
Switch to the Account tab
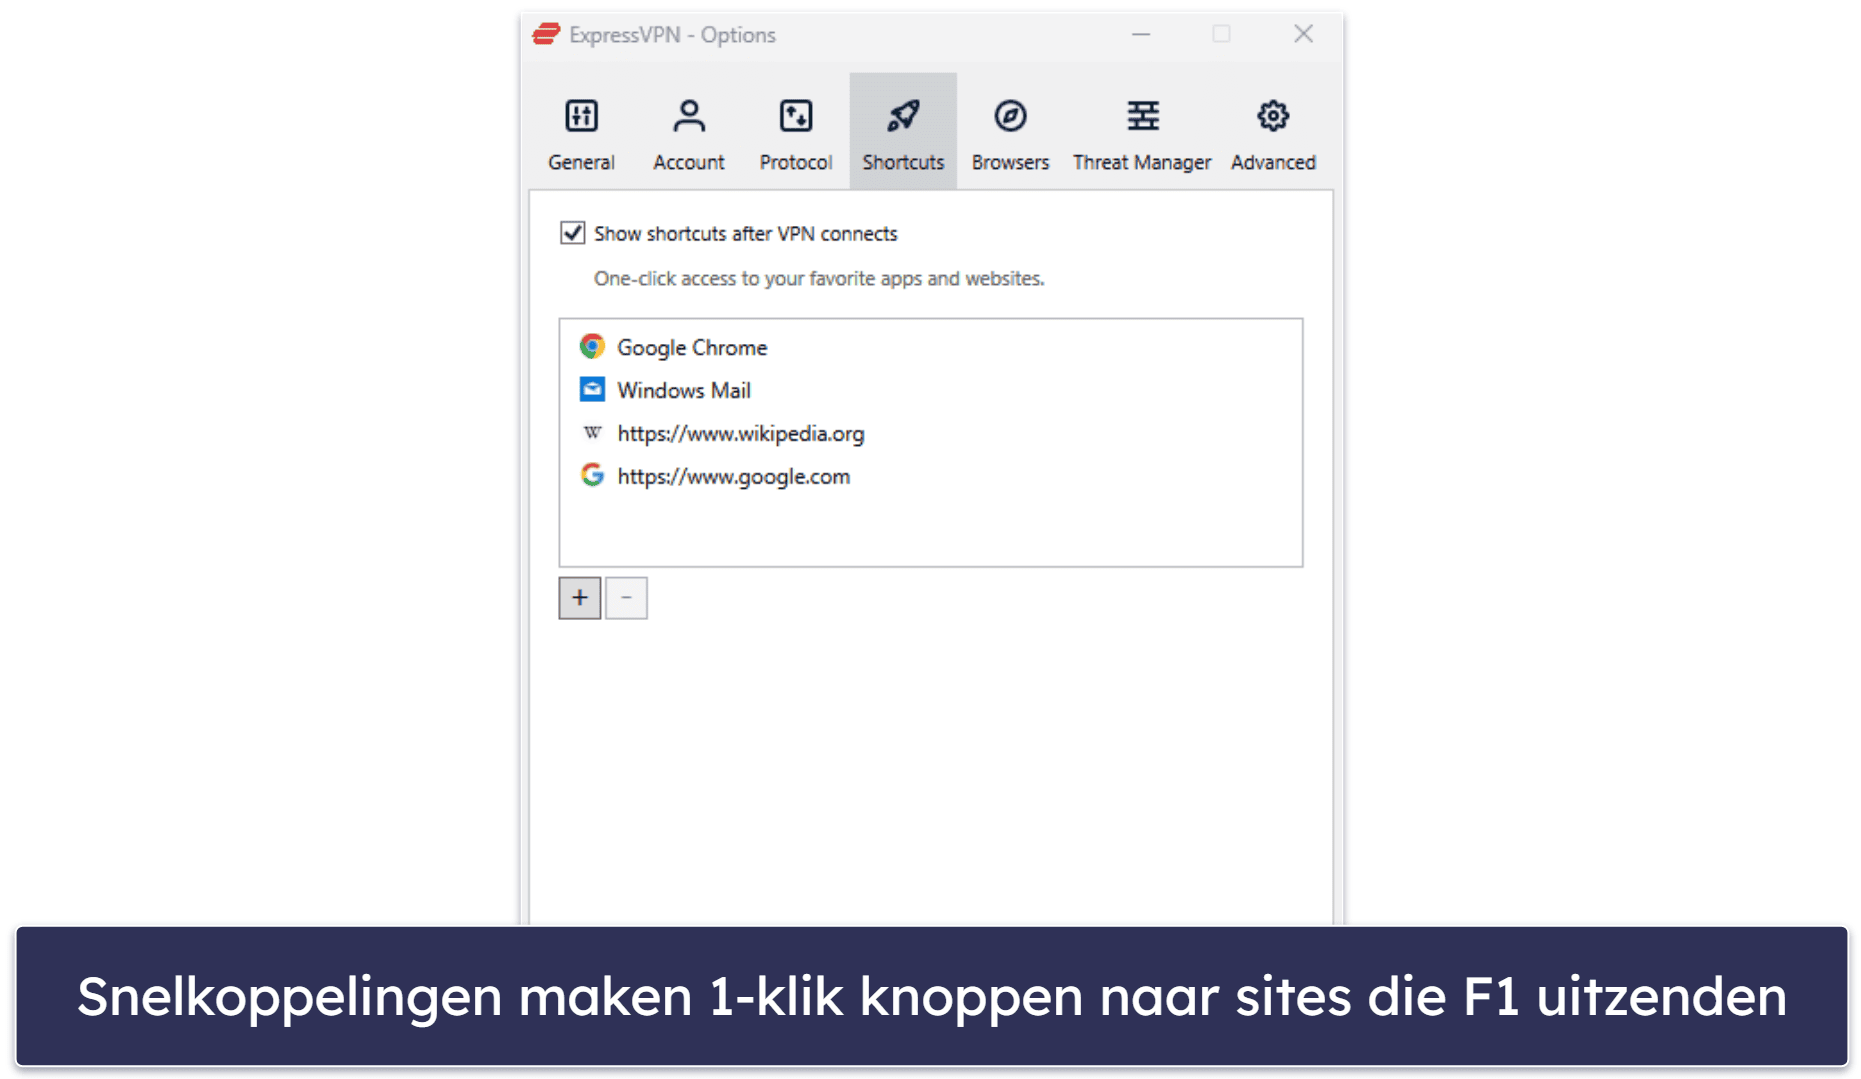tap(688, 134)
